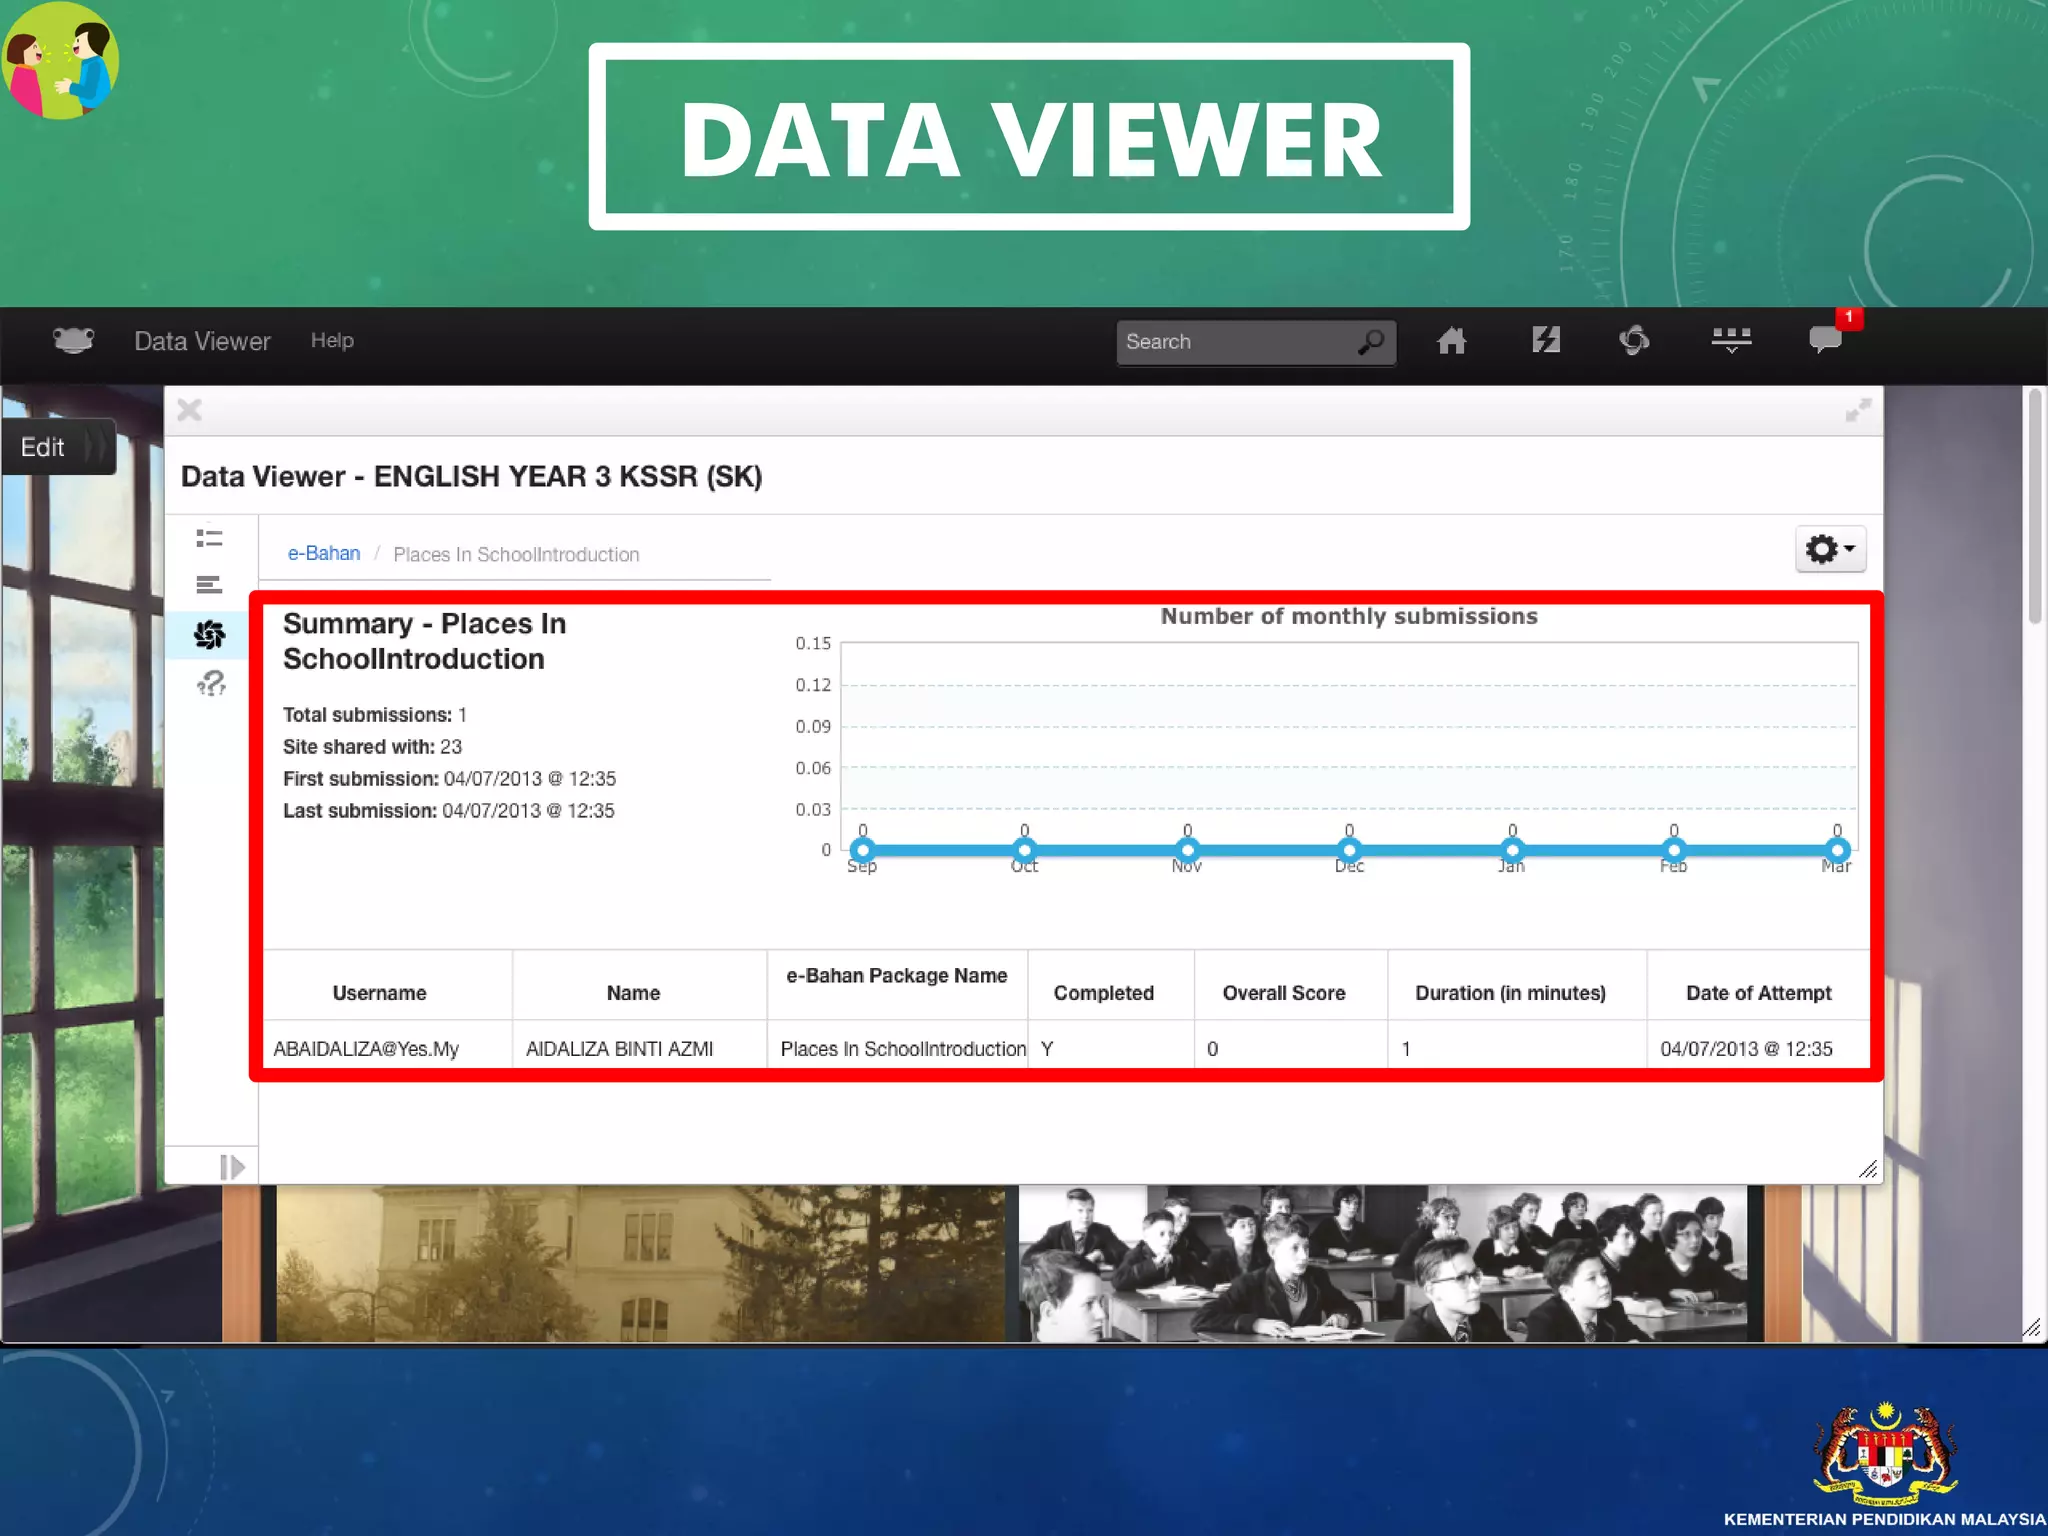Image resolution: width=2048 pixels, height=1536 pixels.
Task: Open the Help menu
Action: point(332,340)
